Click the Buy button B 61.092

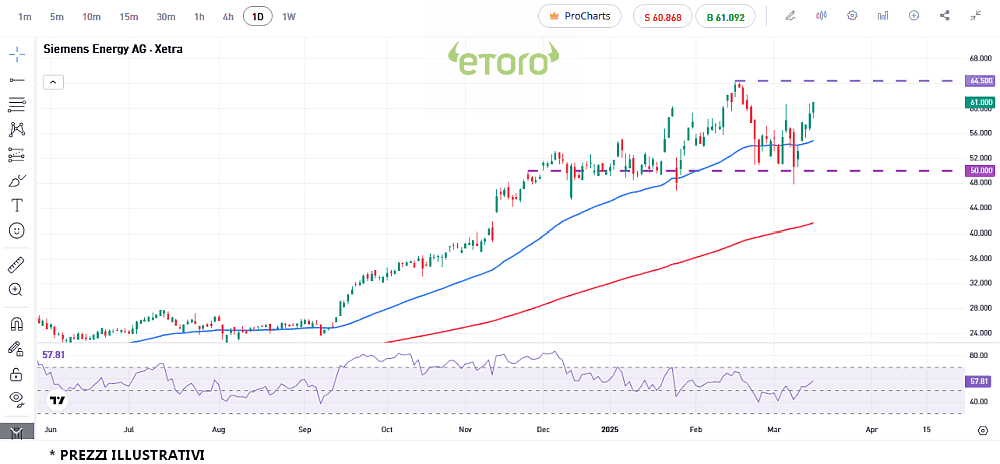[726, 17]
